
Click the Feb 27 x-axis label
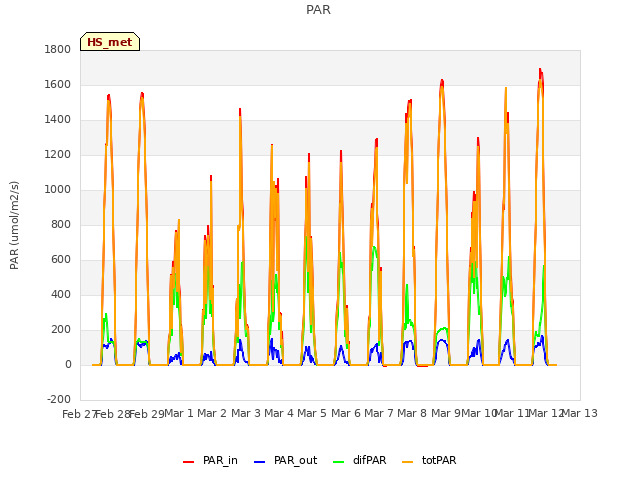point(79,414)
